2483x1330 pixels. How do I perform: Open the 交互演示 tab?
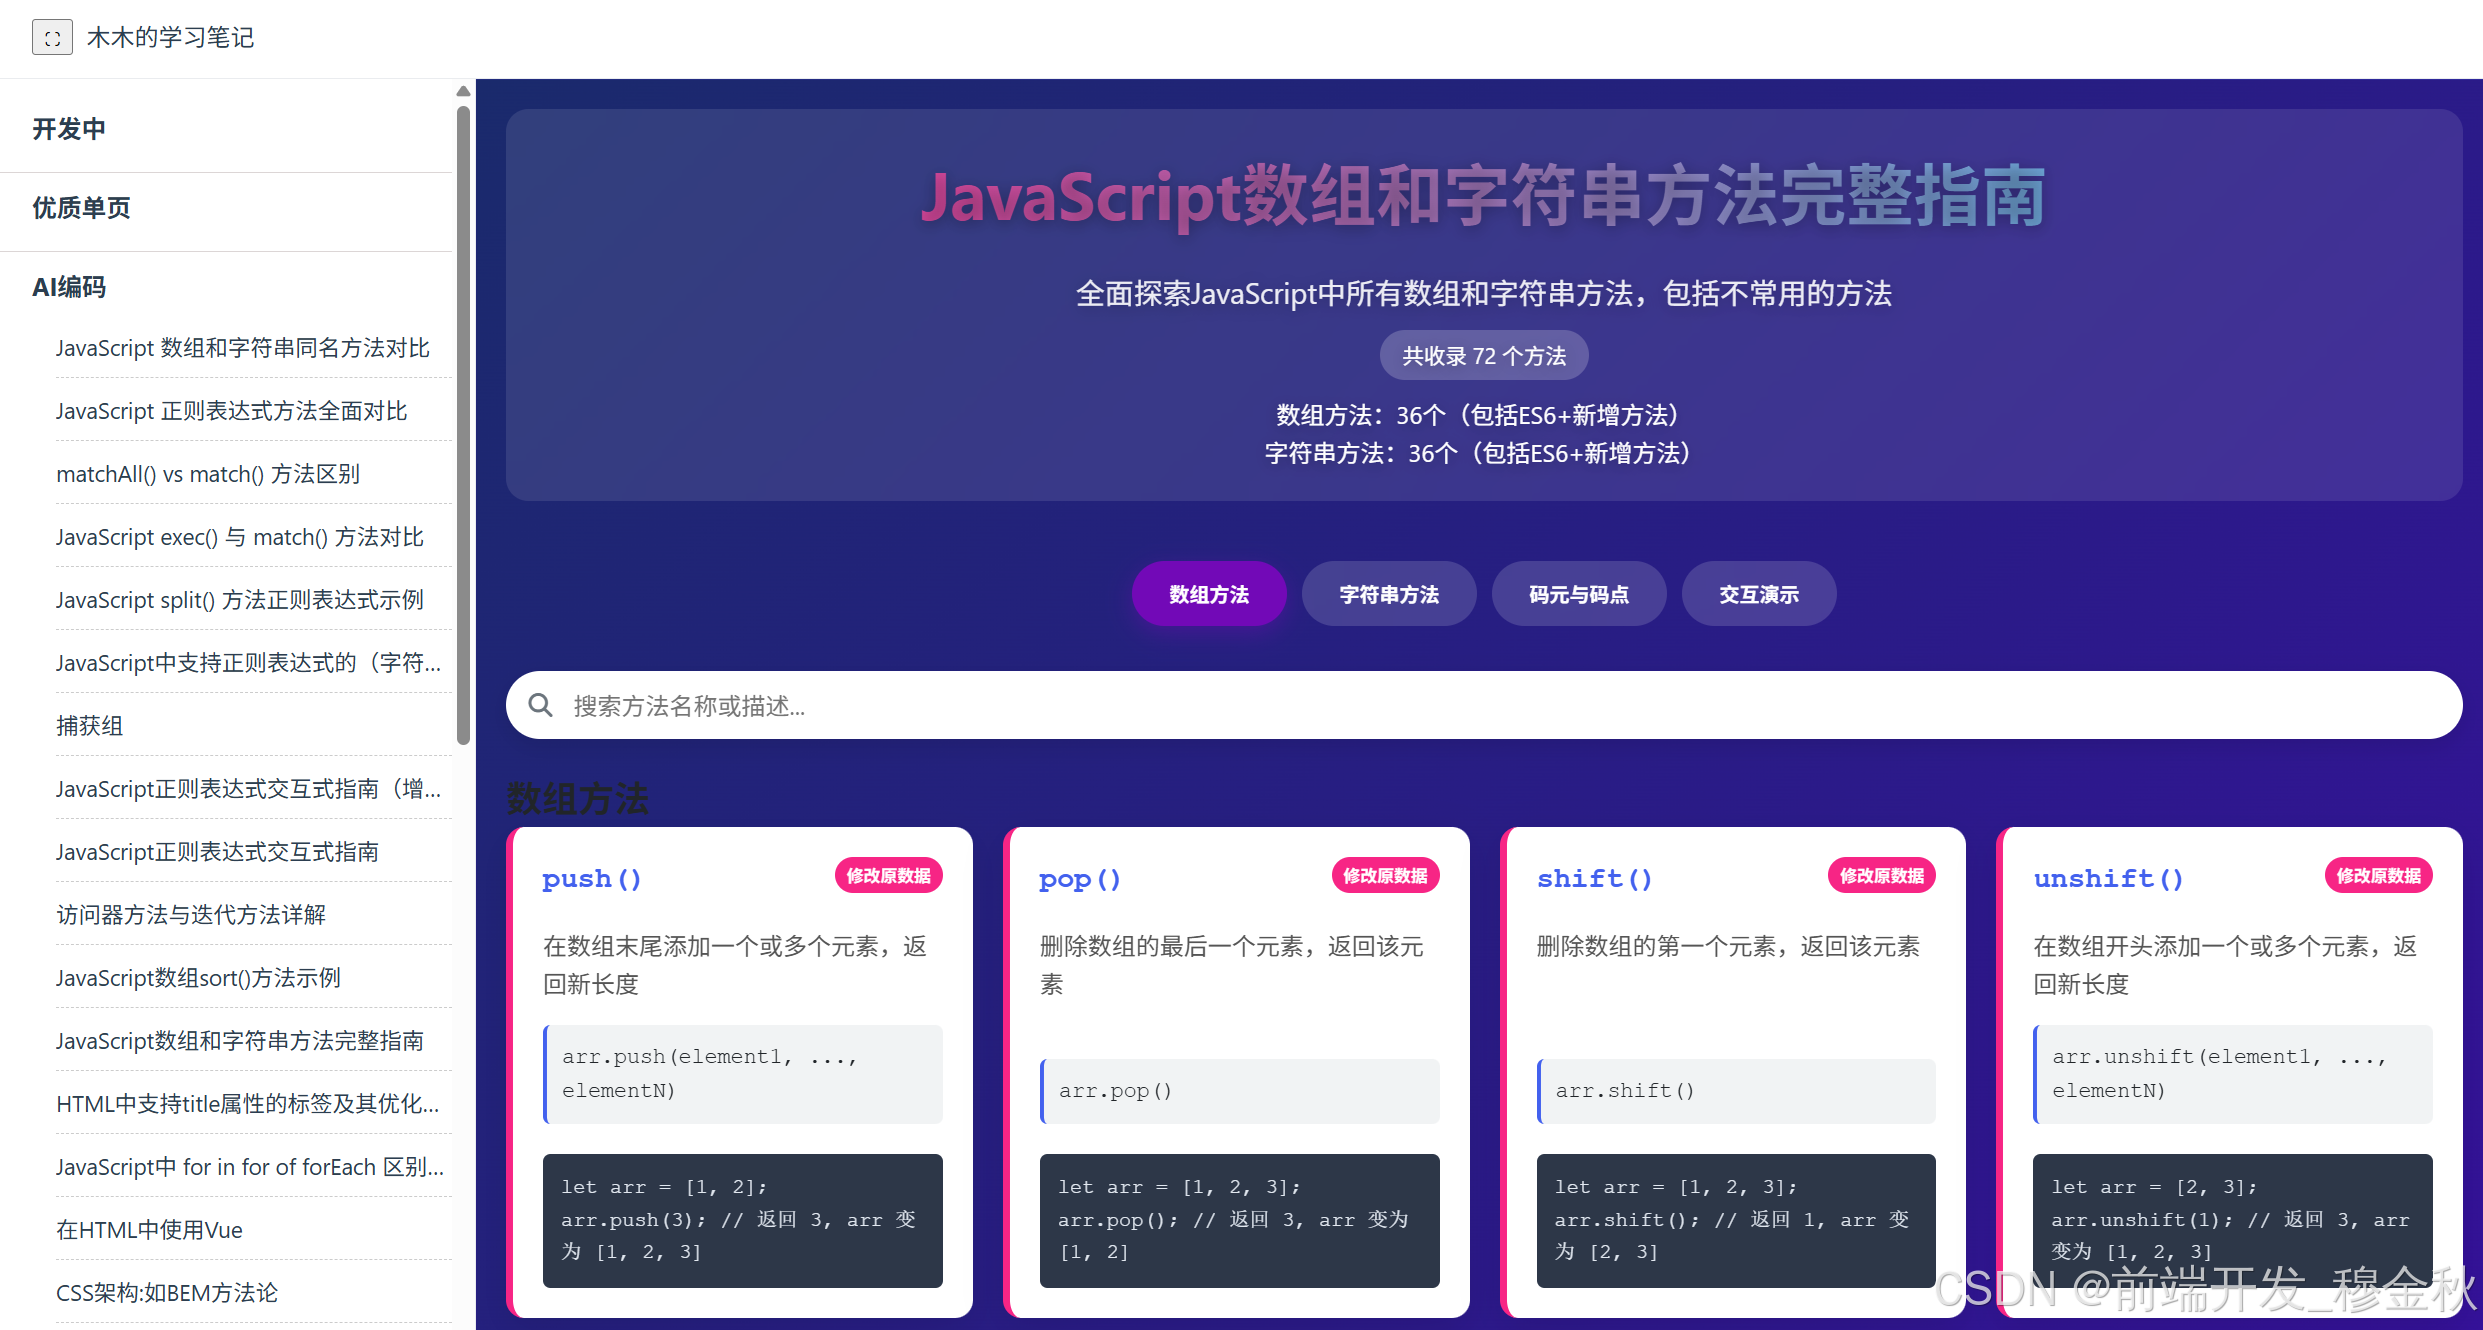(x=1758, y=595)
